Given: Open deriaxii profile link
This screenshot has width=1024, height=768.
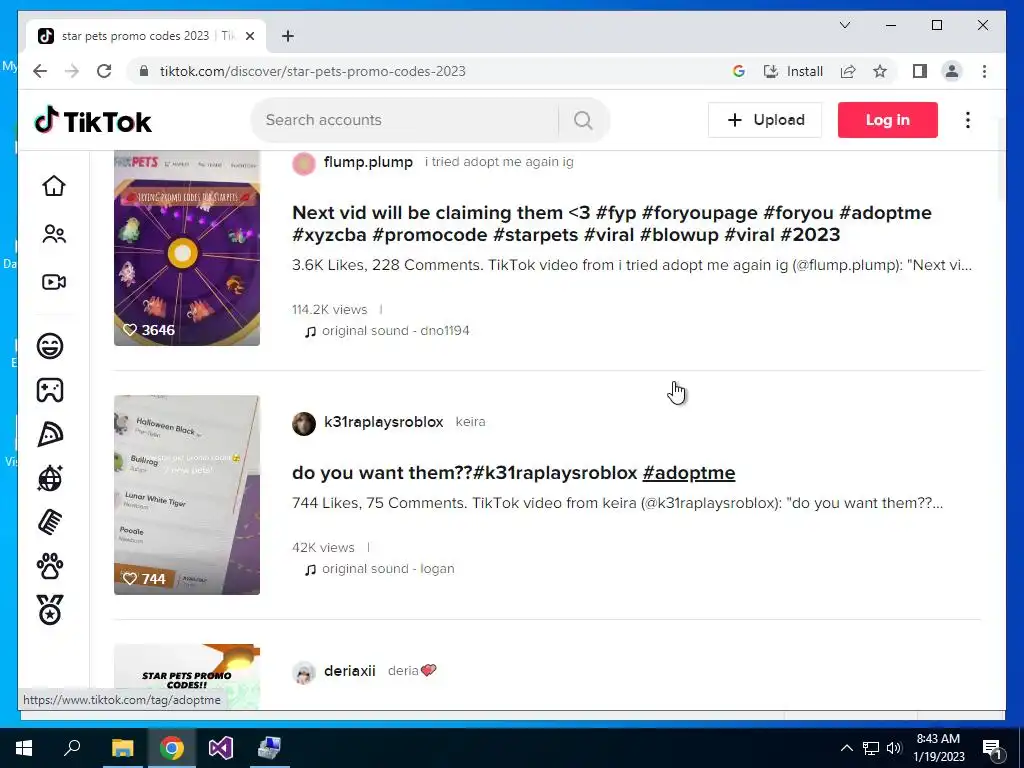Looking at the screenshot, I should [349, 671].
